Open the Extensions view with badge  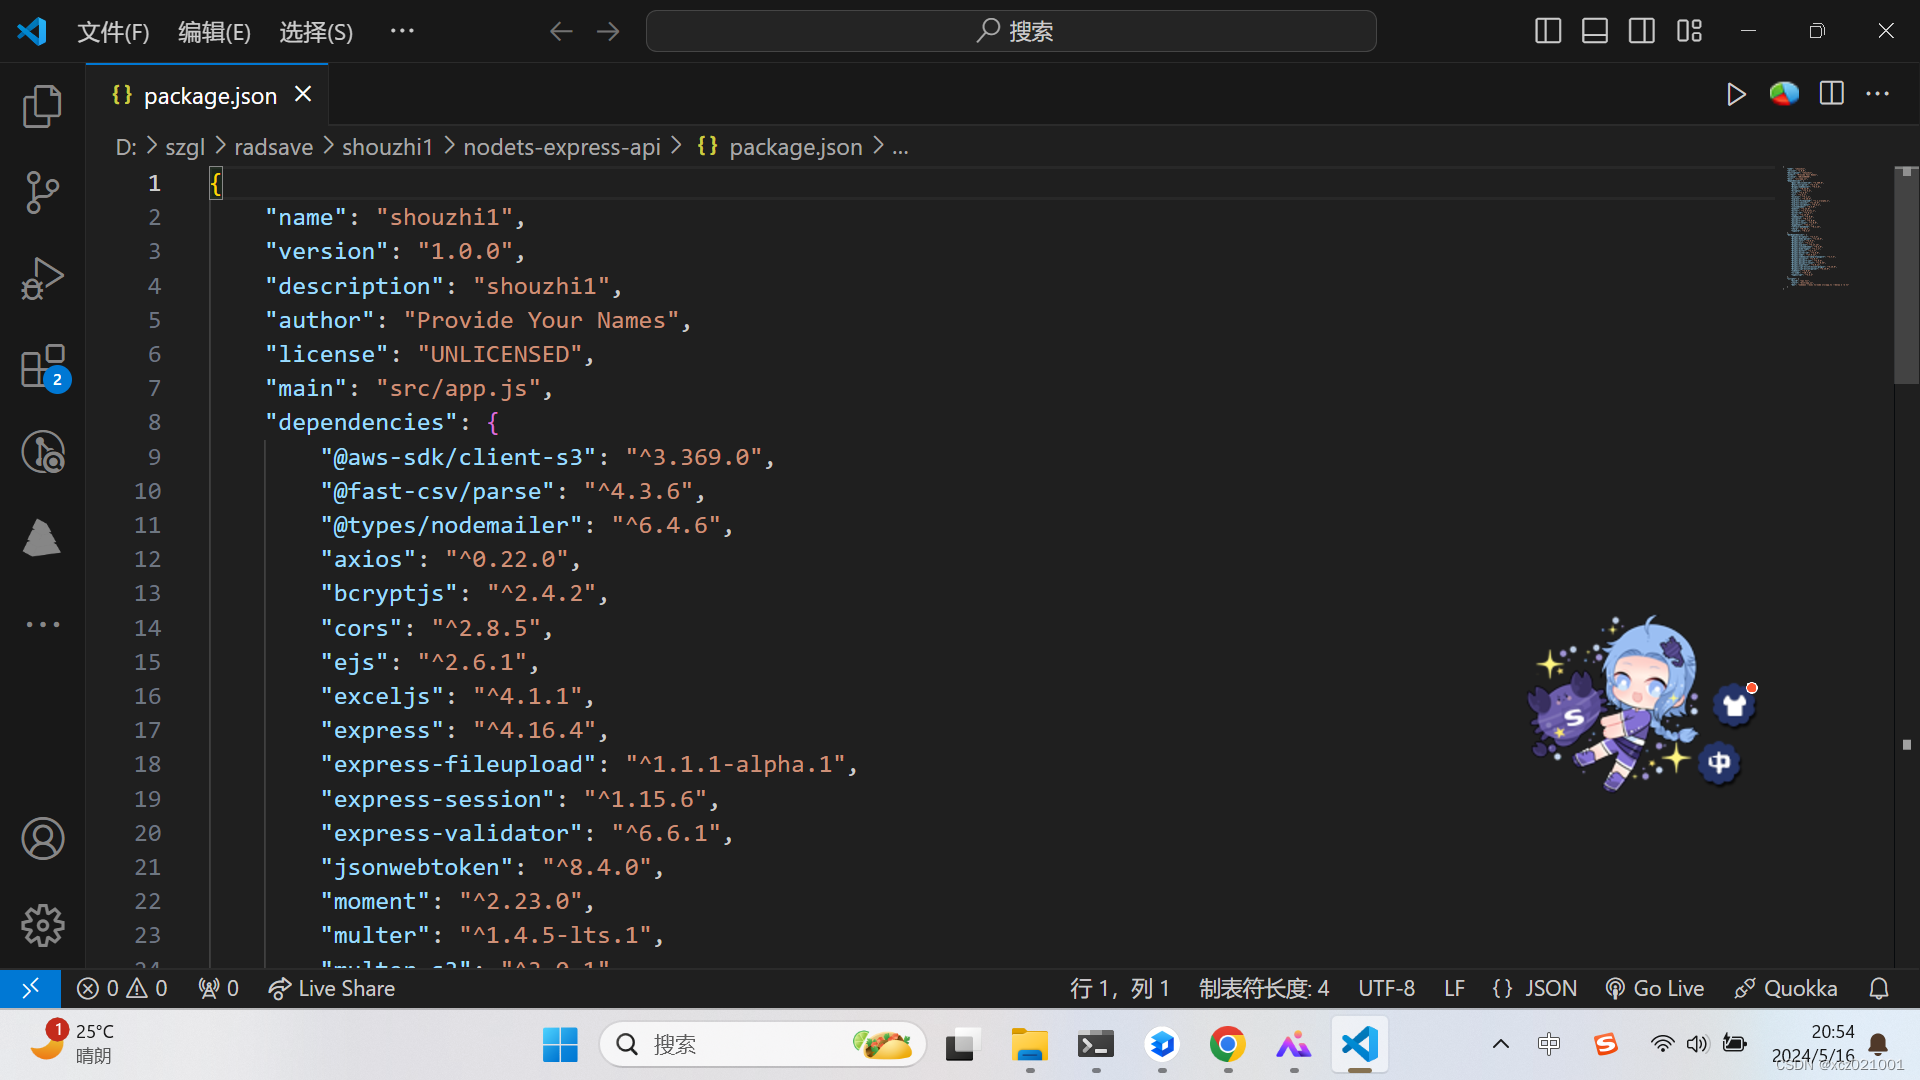[42, 366]
